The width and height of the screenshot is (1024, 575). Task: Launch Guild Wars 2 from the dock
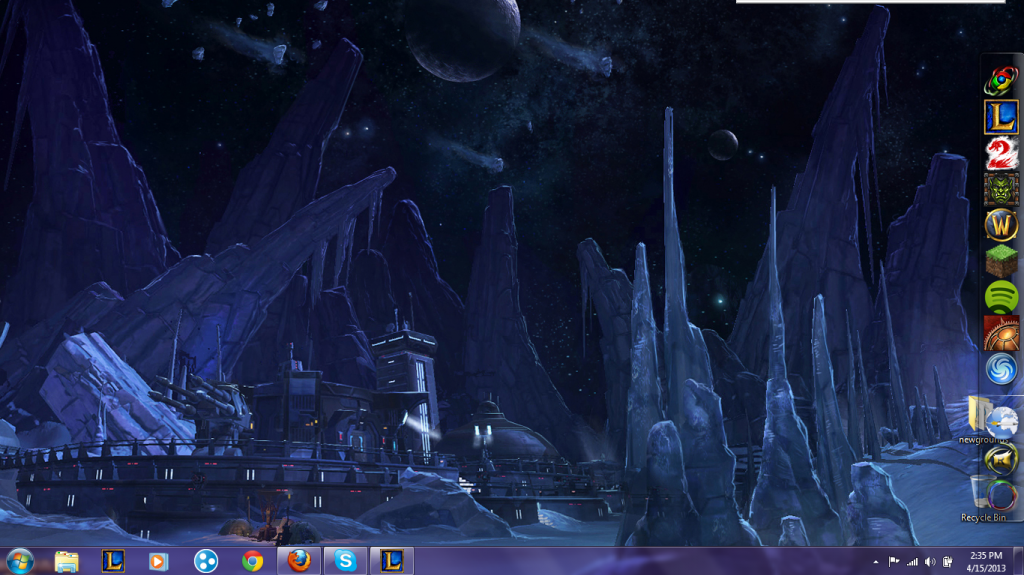click(1001, 154)
